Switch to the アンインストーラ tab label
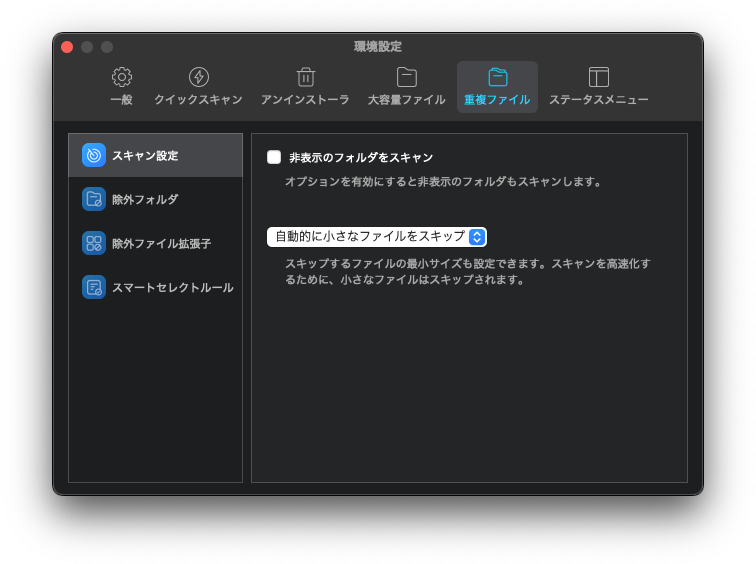 [305, 100]
